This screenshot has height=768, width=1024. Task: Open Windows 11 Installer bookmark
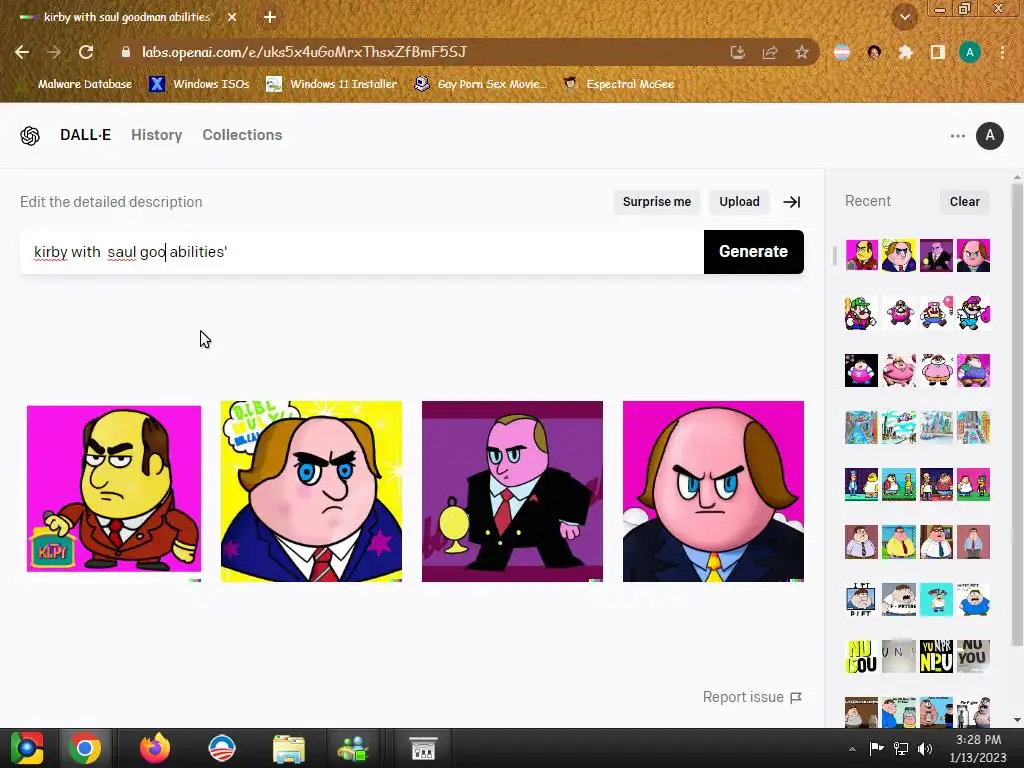(332, 84)
